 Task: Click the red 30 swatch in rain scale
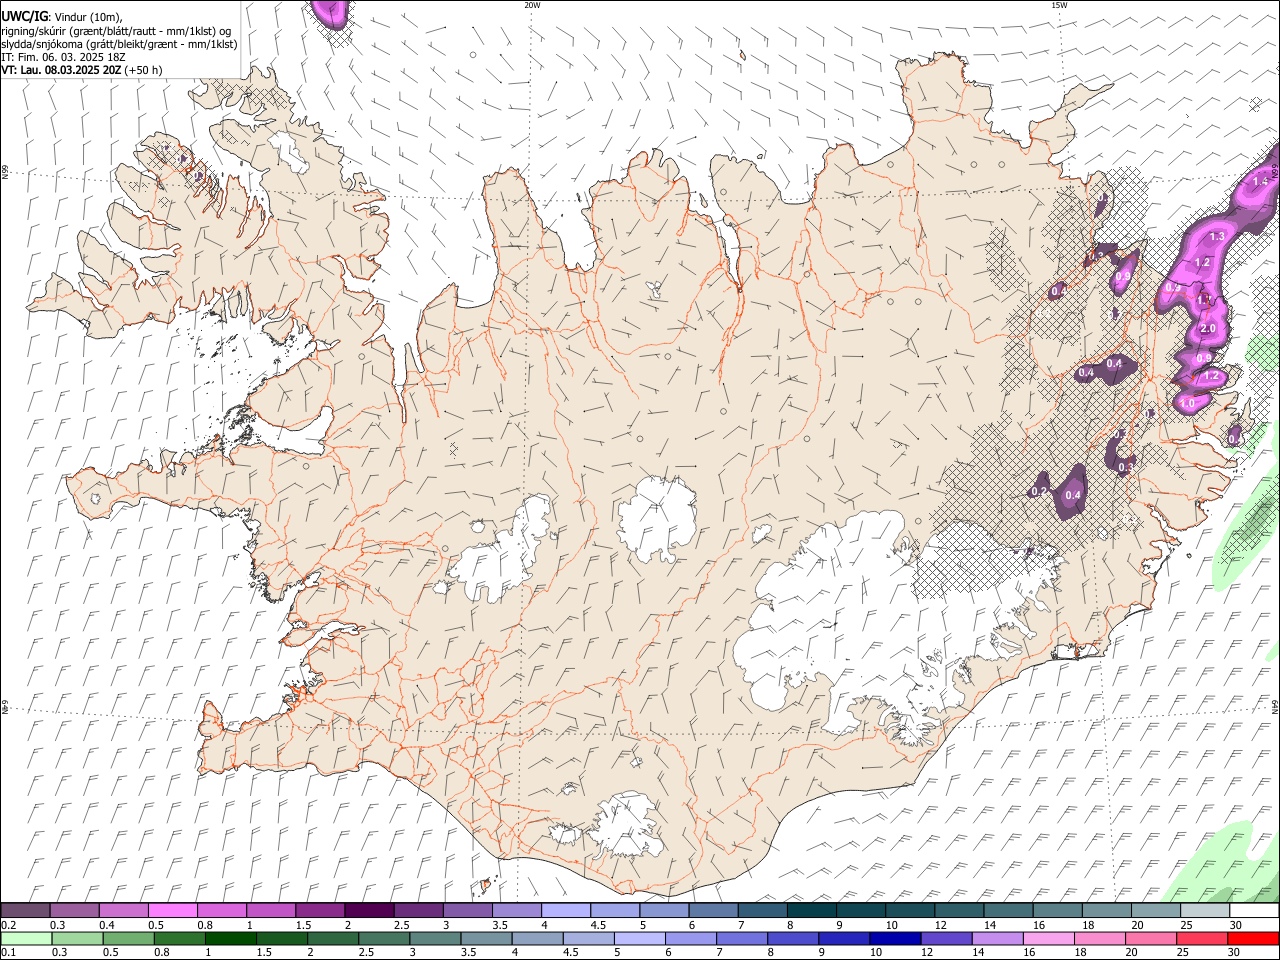1254,939
